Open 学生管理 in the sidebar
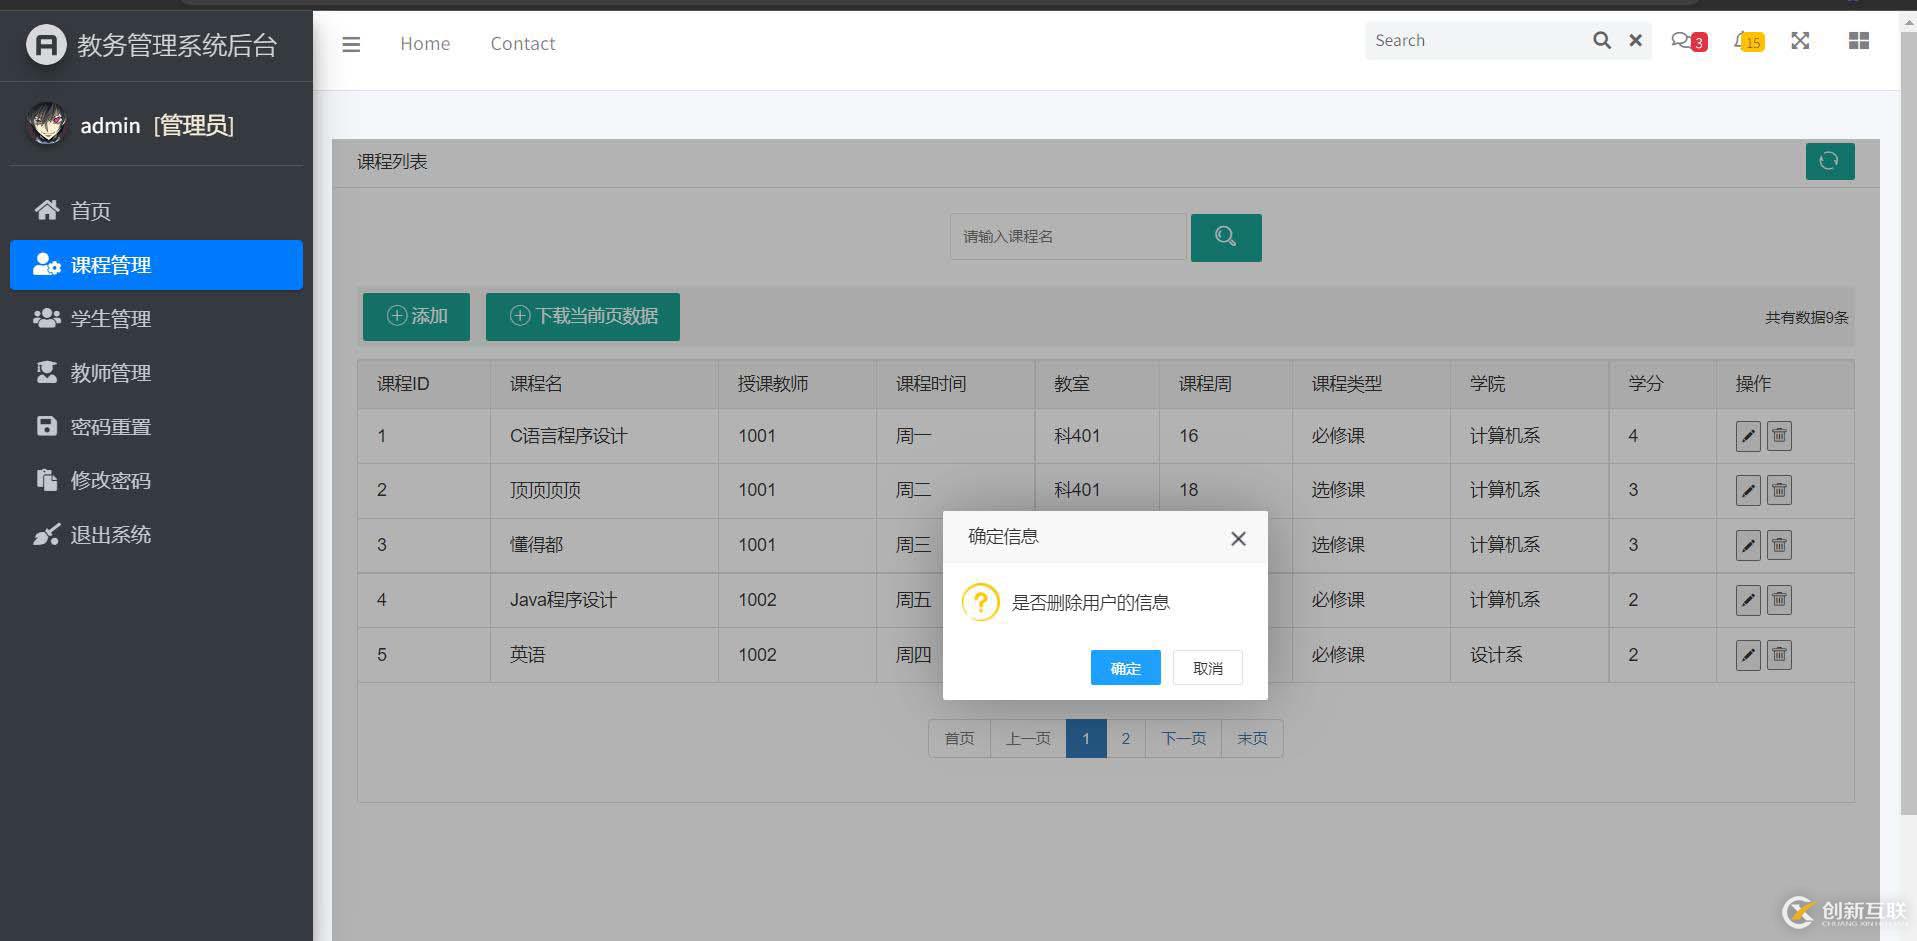1917x941 pixels. click(x=110, y=319)
